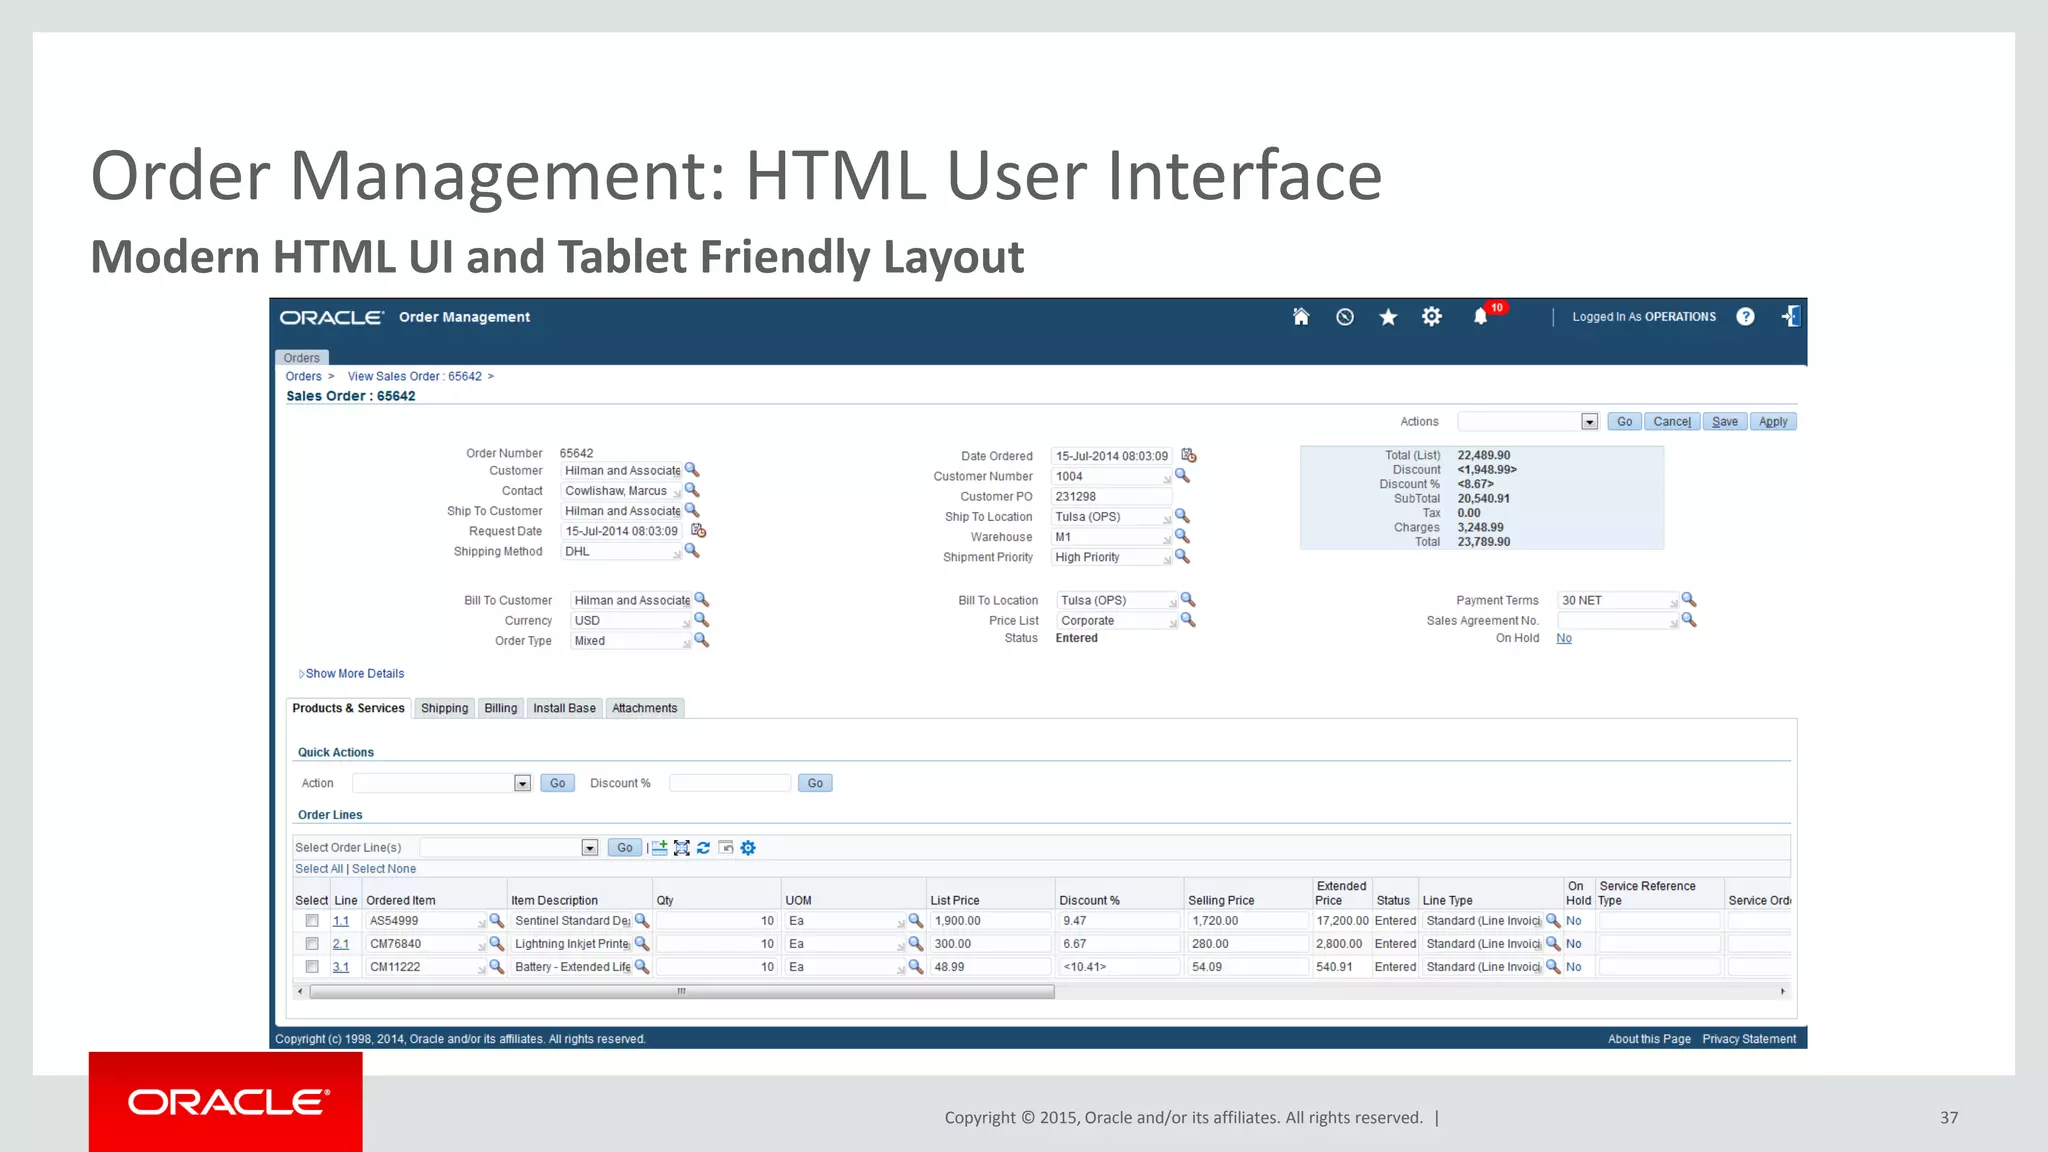The height and width of the screenshot is (1152, 2048).
Task: Open the recent history clock icon
Action: [x=1345, y=317]
